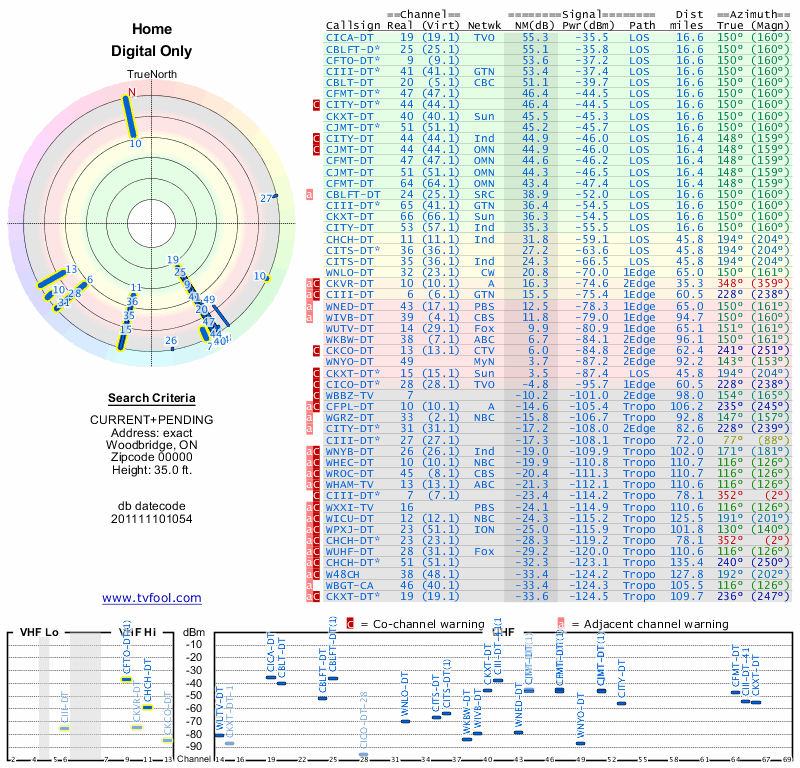Click the Search Criteria heading
800x768 pixels.
pos(152,398)
